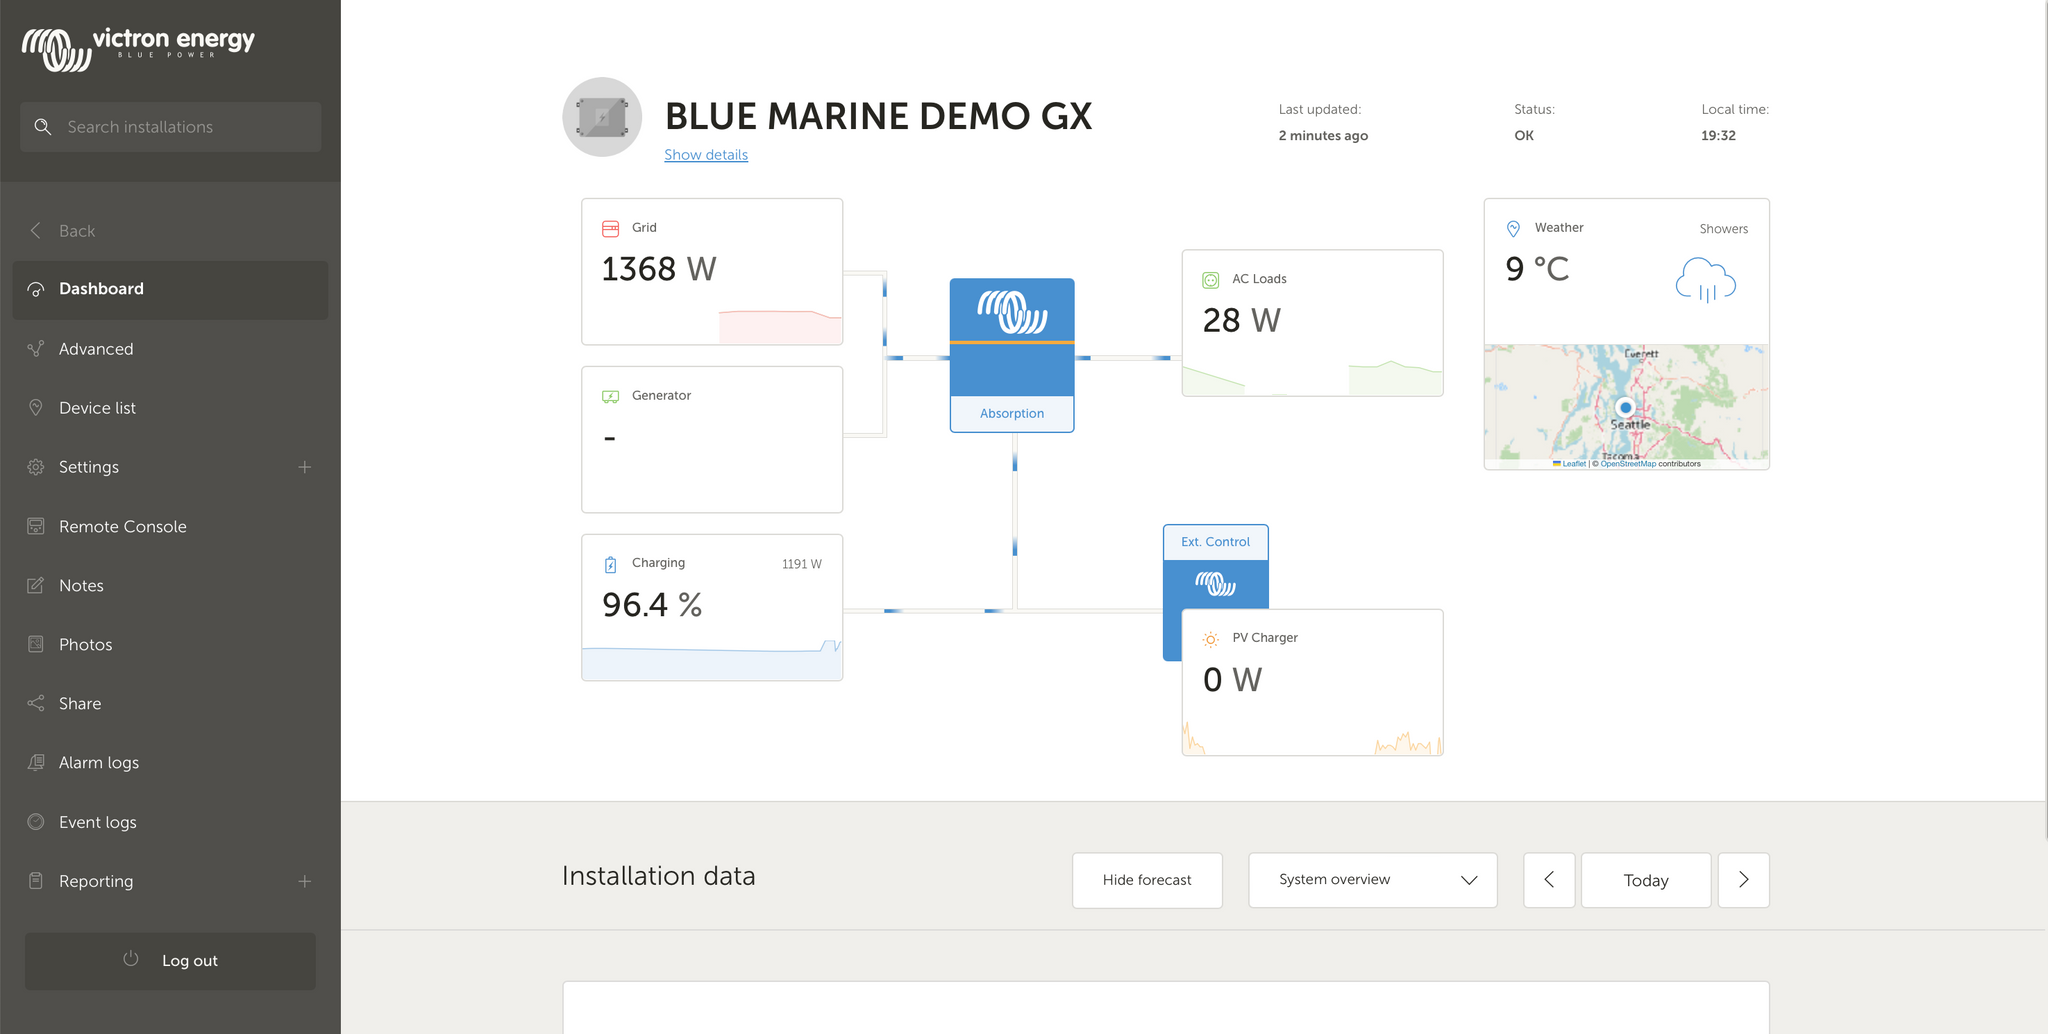Image resolution: width=2048 pixels, height=1034 pixels.
Task: Click the Victron Energy logo
Action: click(138, 45)
